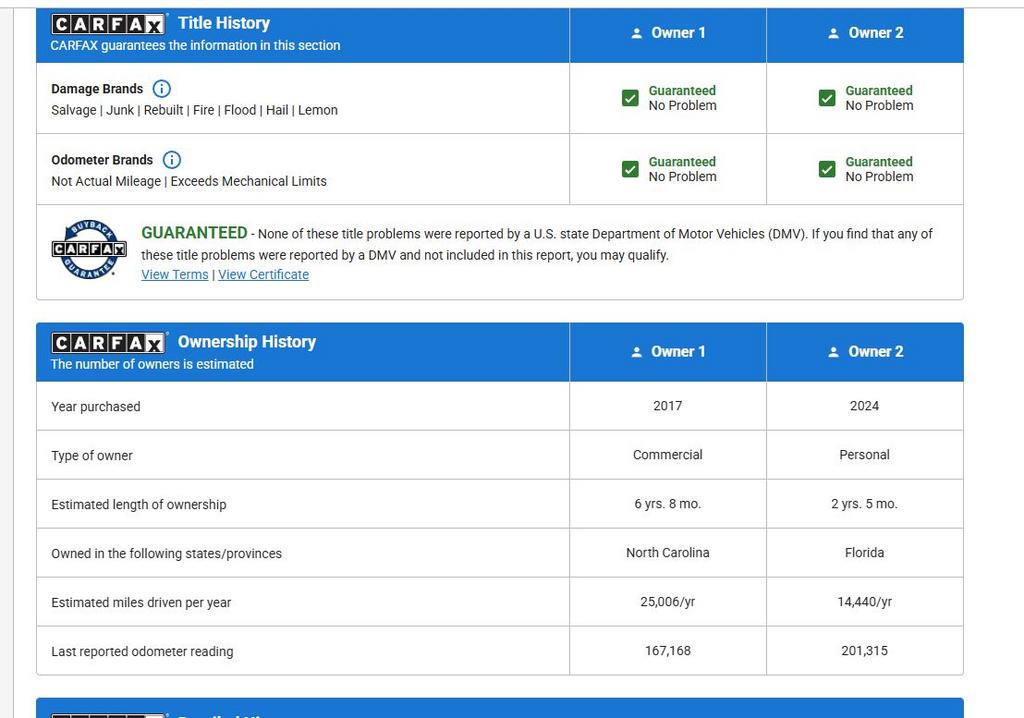Click the 14,440/yr mileage value
This screenshot has height=718, width=1024.
[864, 602]
